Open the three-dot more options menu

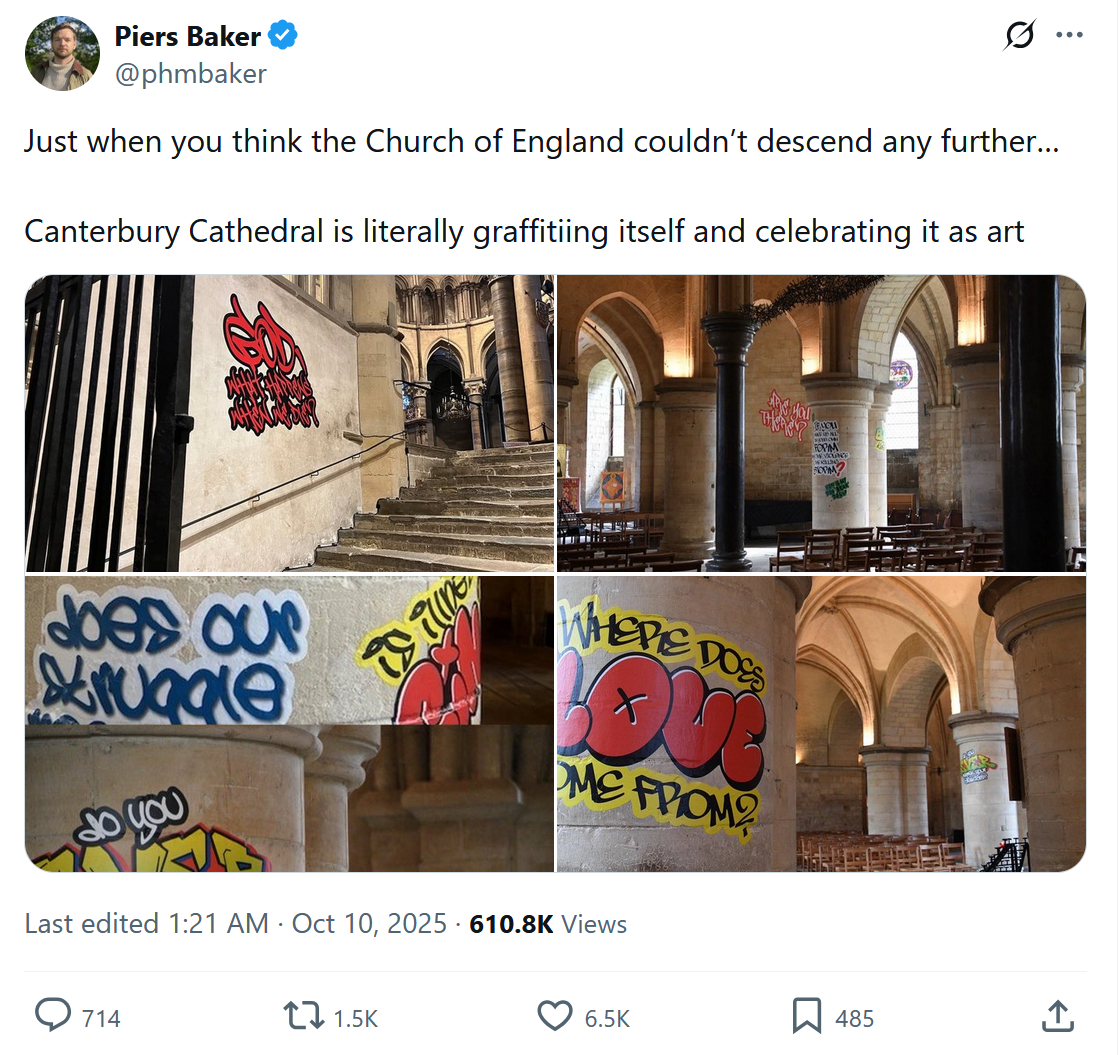point(1069,35)
